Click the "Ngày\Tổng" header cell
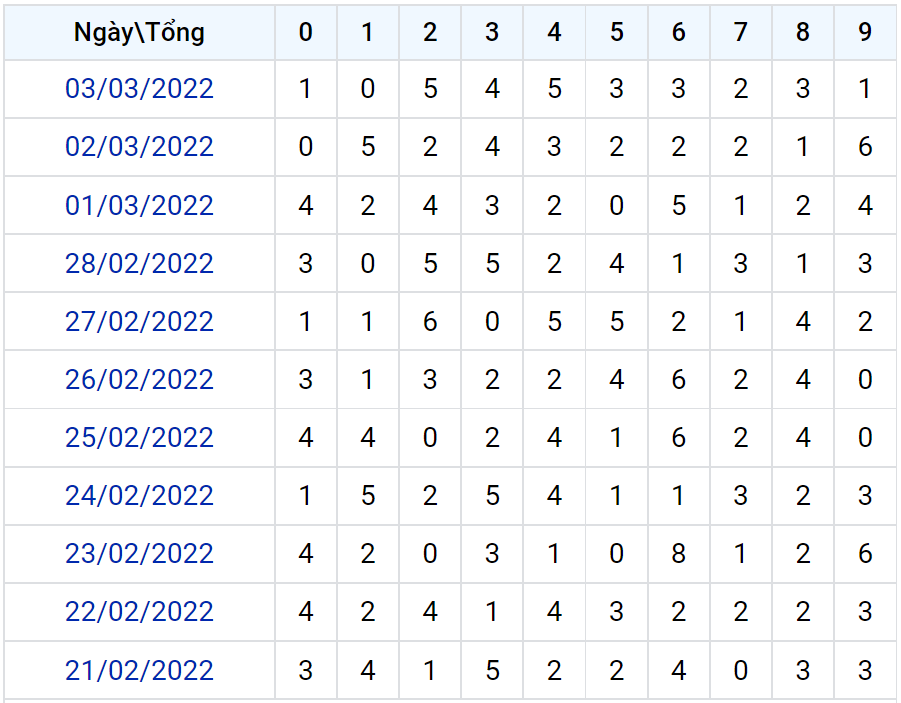This screenshot has width=901, height=703. pyautogui.click(x=139, y=32)
